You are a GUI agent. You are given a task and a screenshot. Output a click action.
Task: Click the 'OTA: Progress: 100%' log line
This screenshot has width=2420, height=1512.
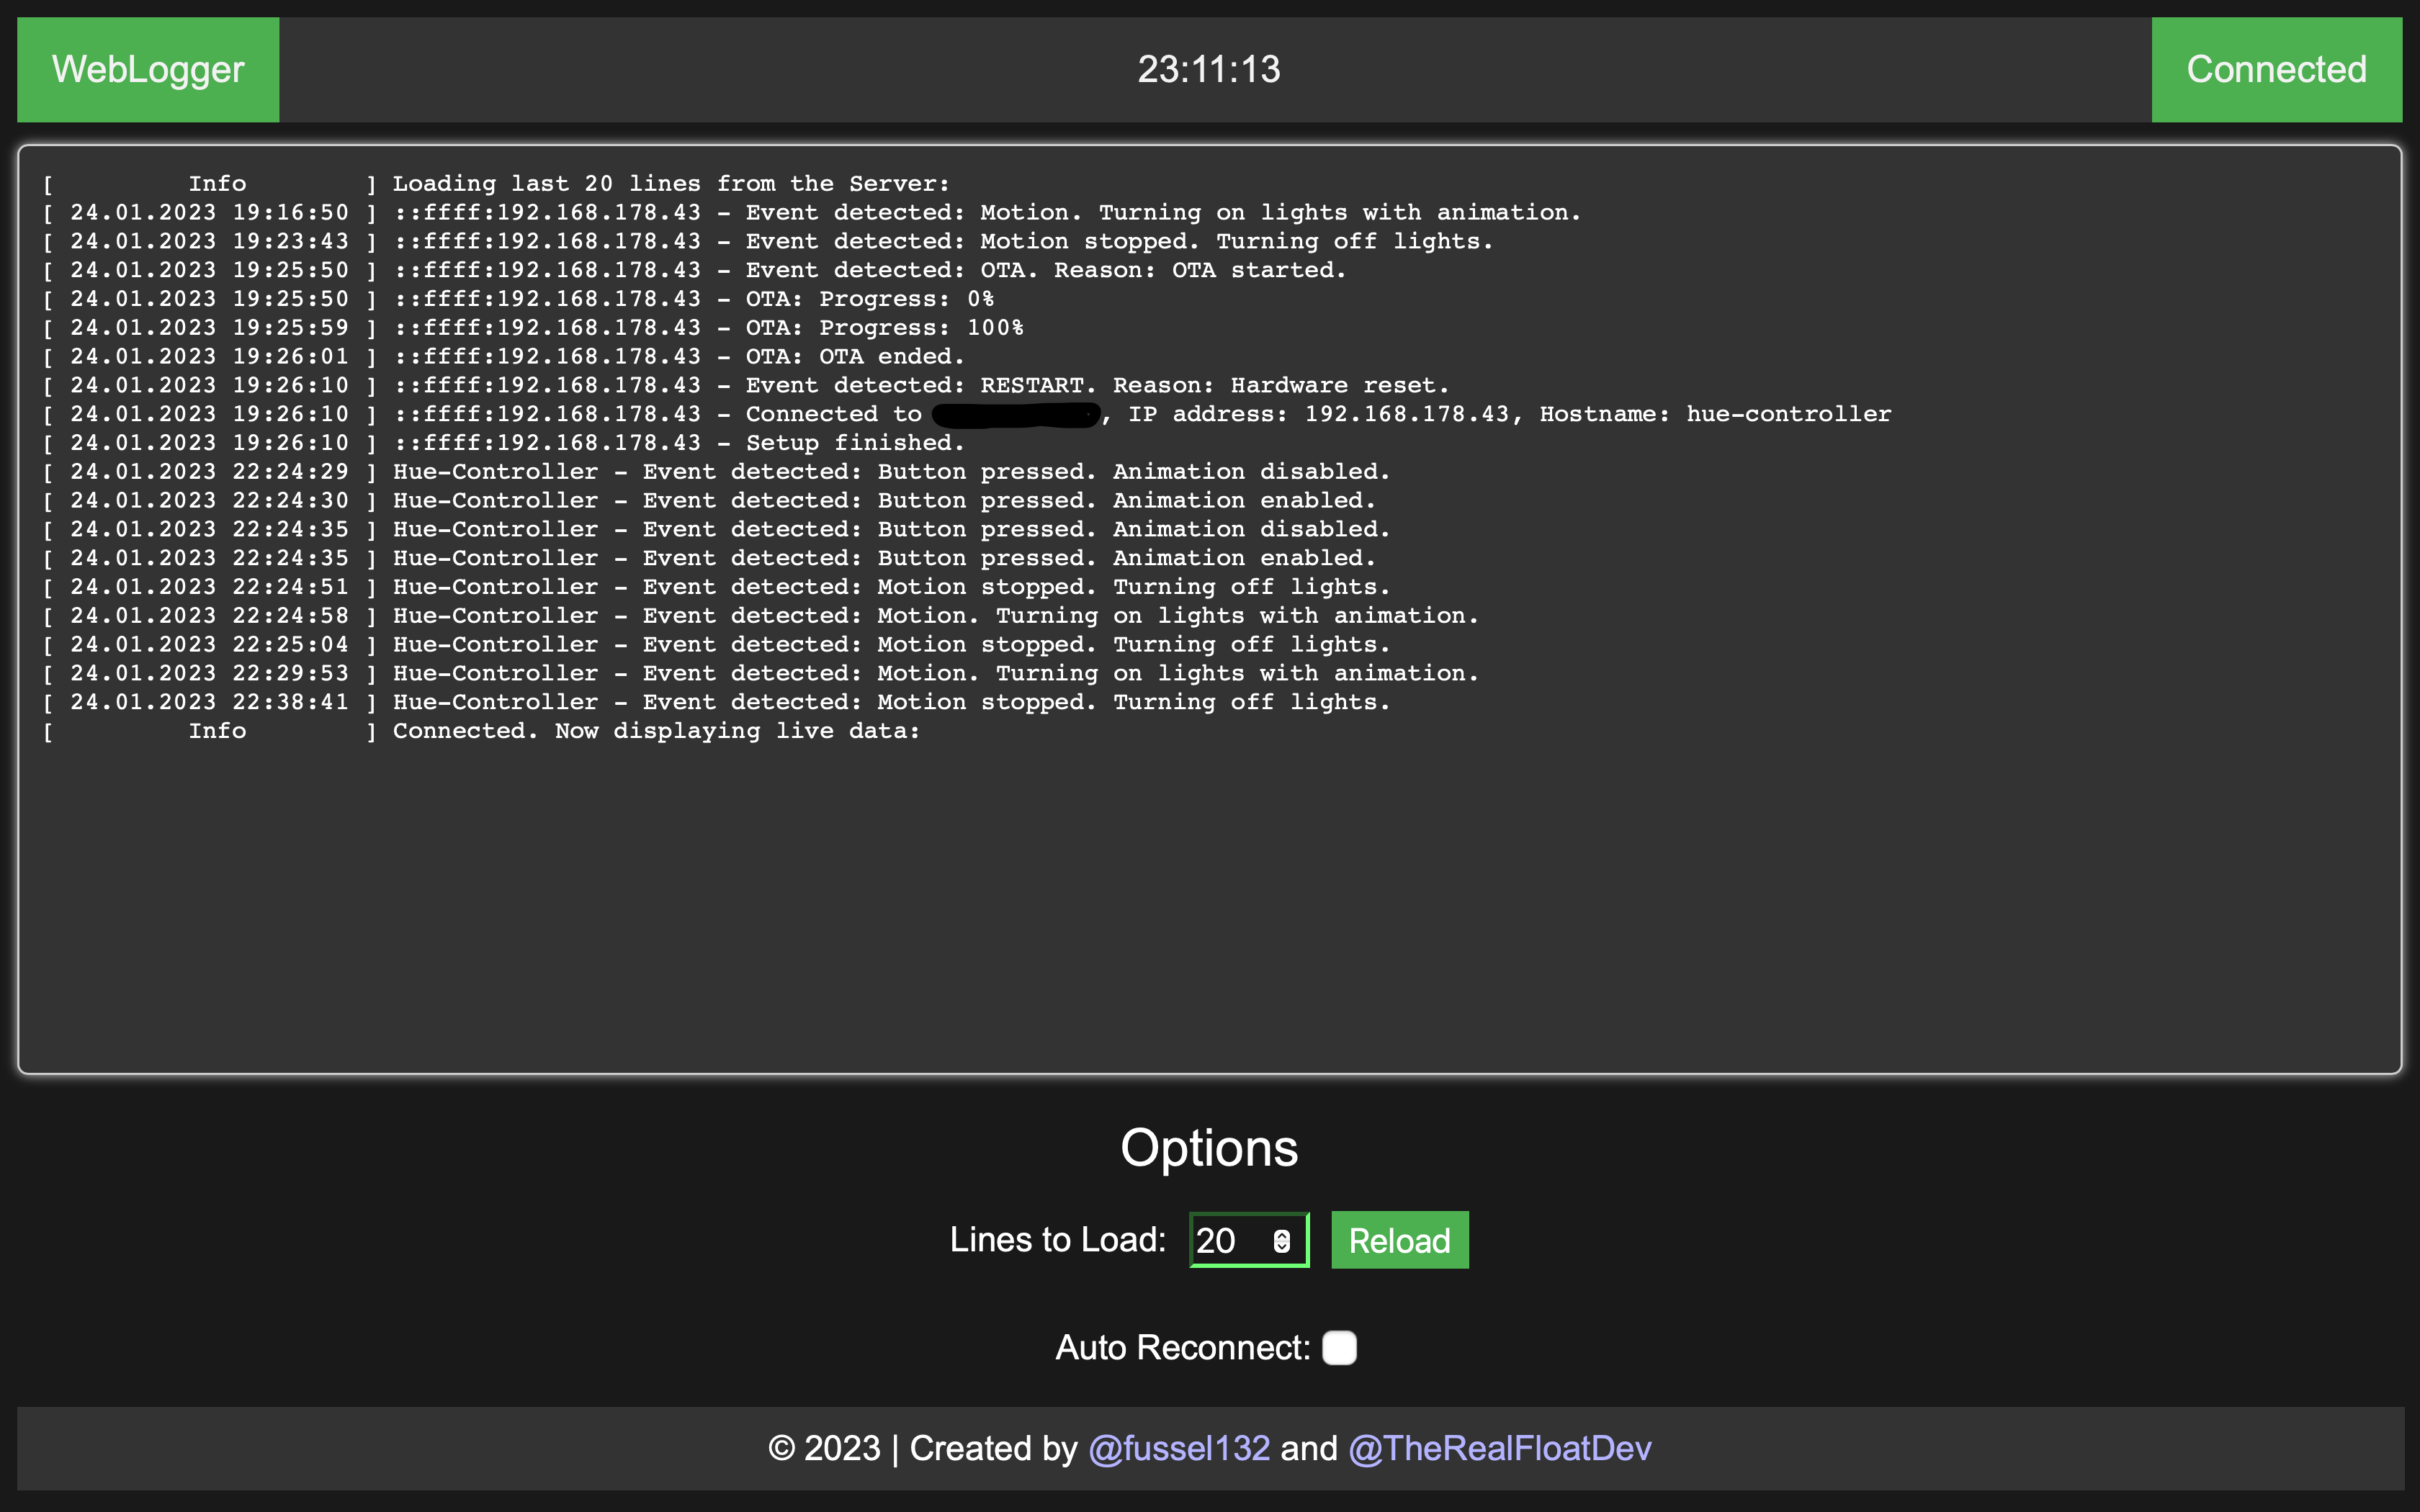pyautogui.click(x=533, y=328)
